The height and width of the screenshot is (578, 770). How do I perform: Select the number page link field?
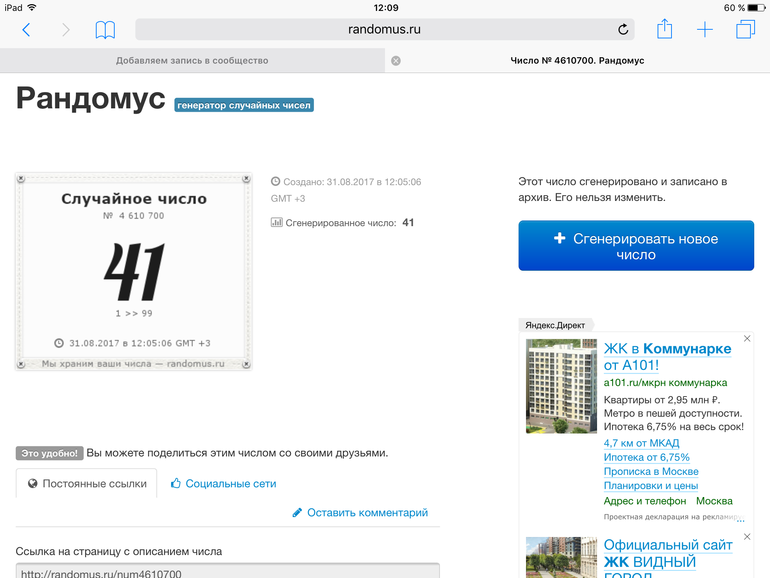228,572
